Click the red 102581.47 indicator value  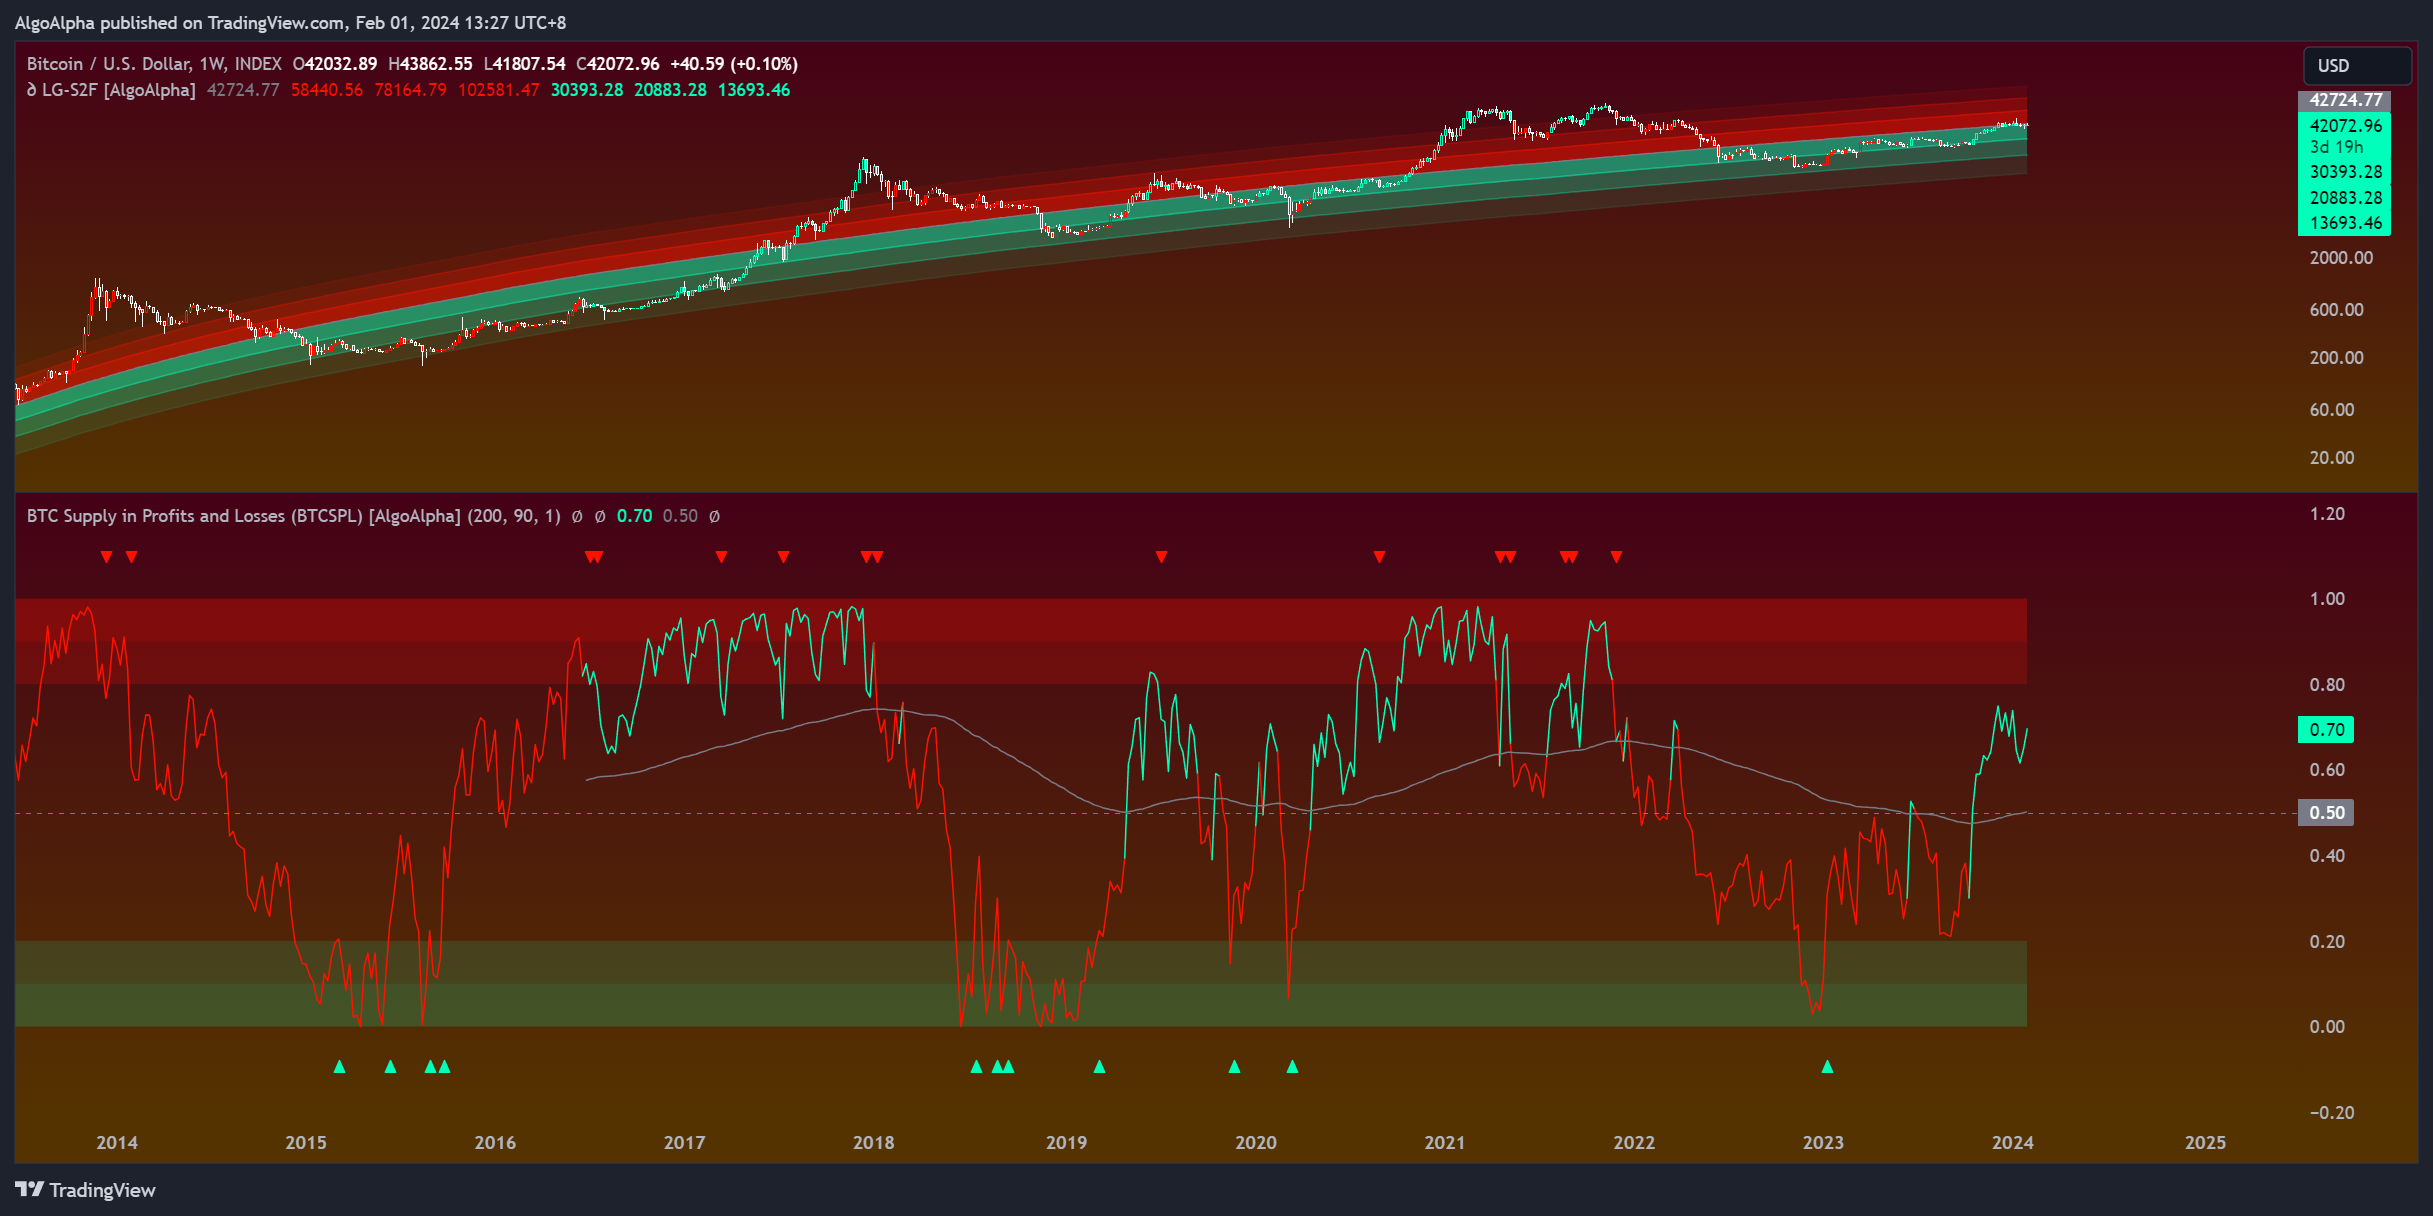click(x=498, y=90)
